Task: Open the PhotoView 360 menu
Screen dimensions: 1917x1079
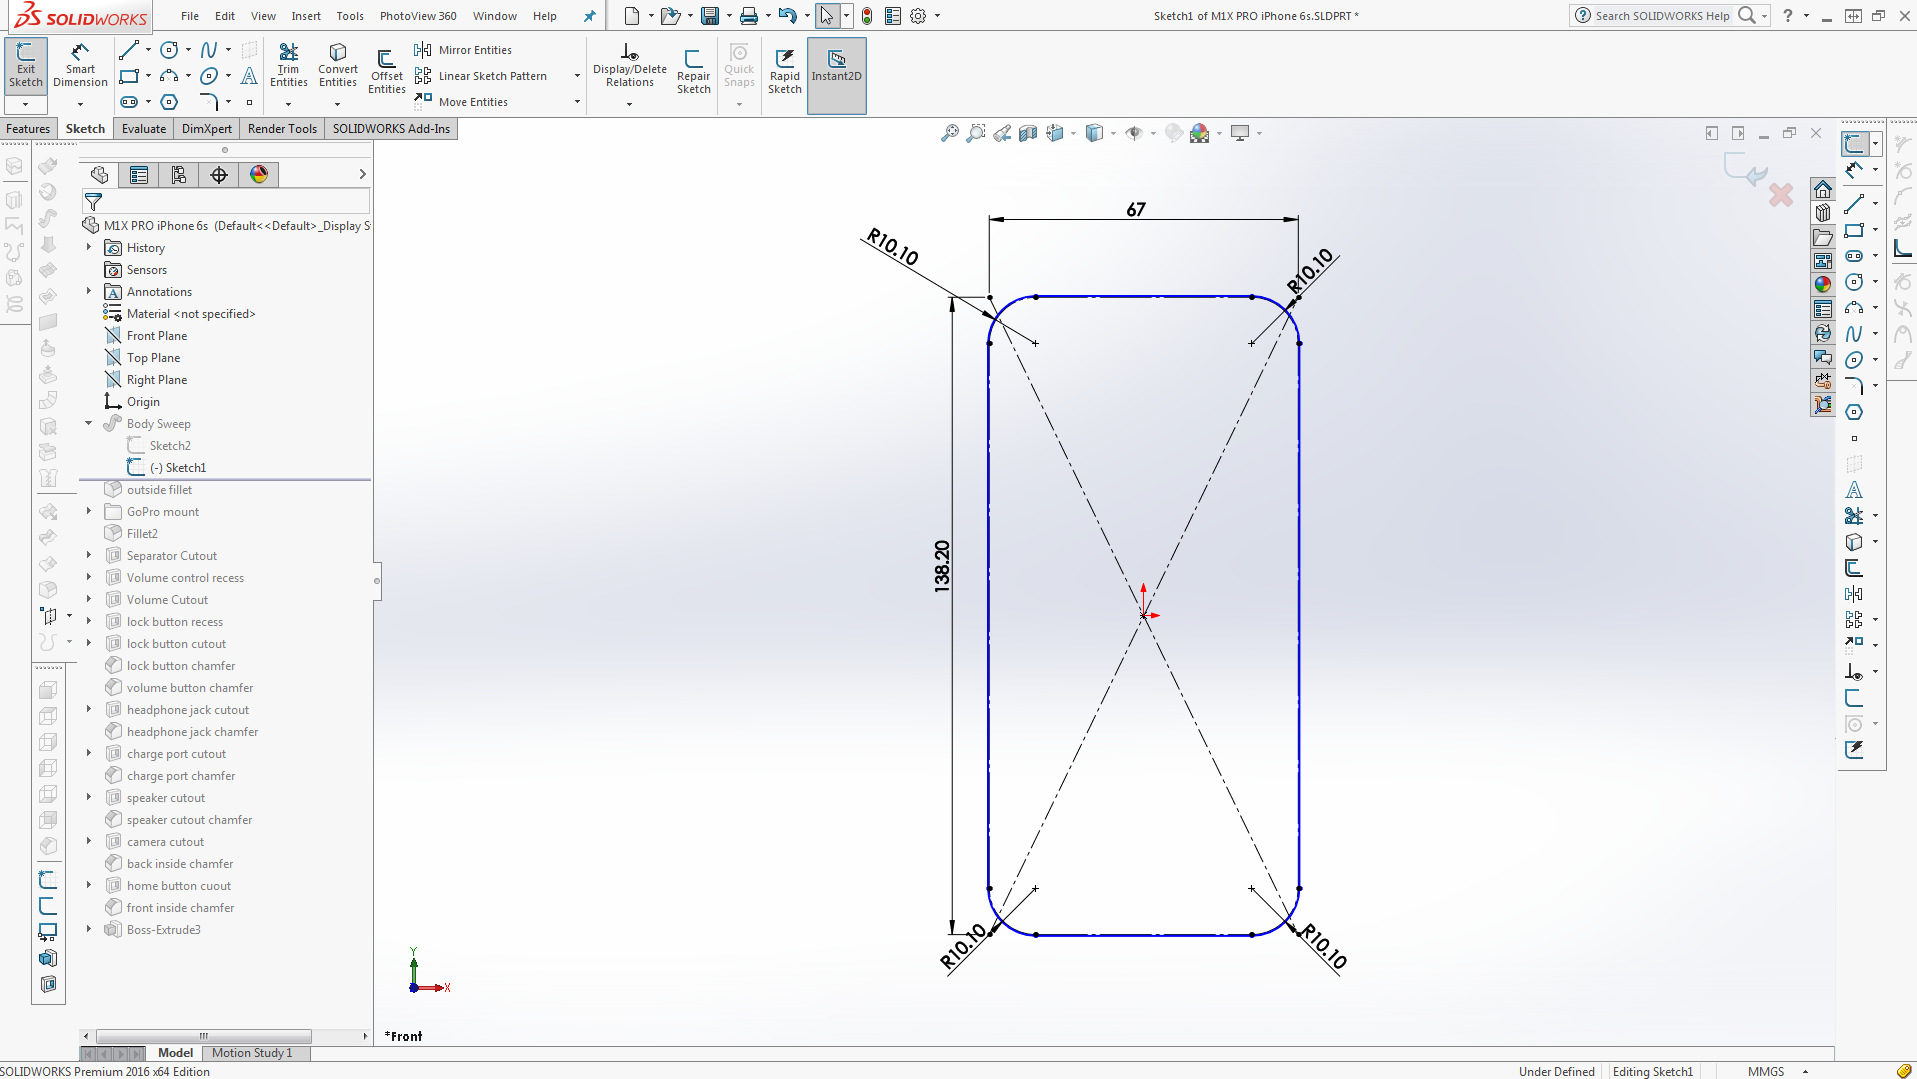Action: (x=418, y=16)
